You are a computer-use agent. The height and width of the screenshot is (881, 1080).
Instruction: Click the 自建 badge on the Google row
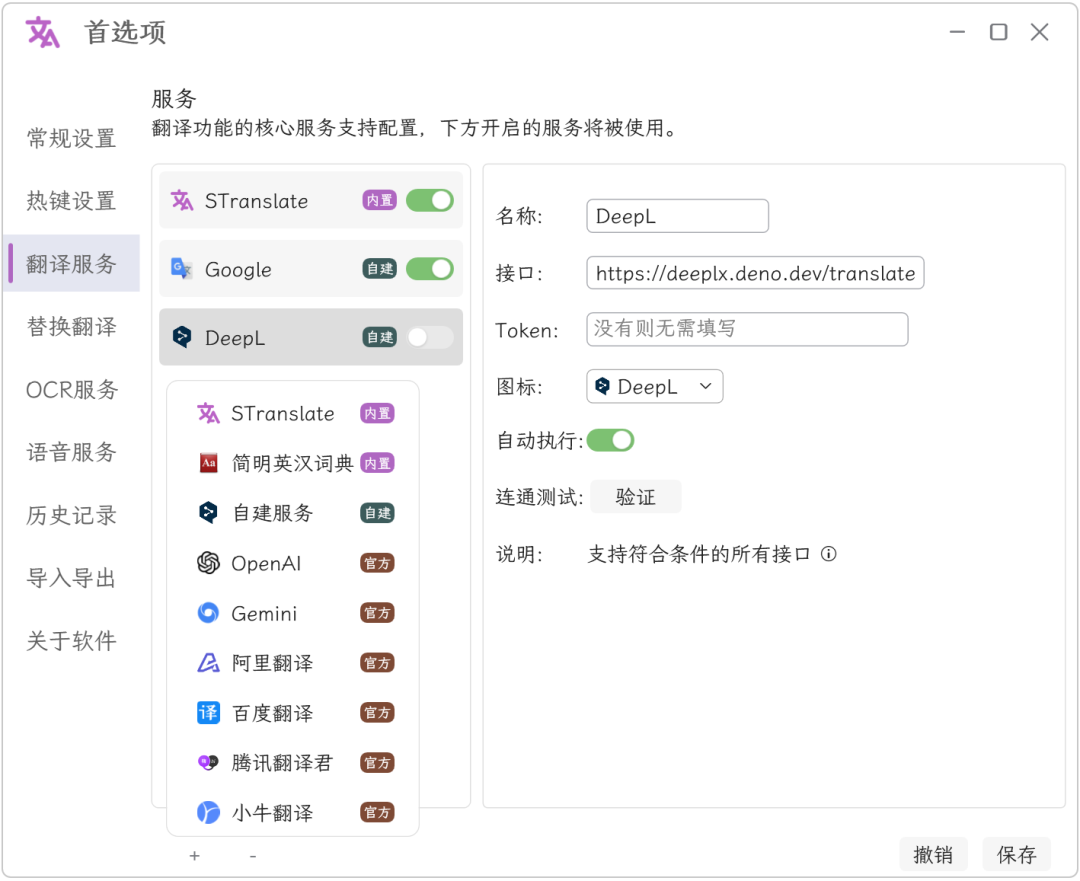coord(380,269)
